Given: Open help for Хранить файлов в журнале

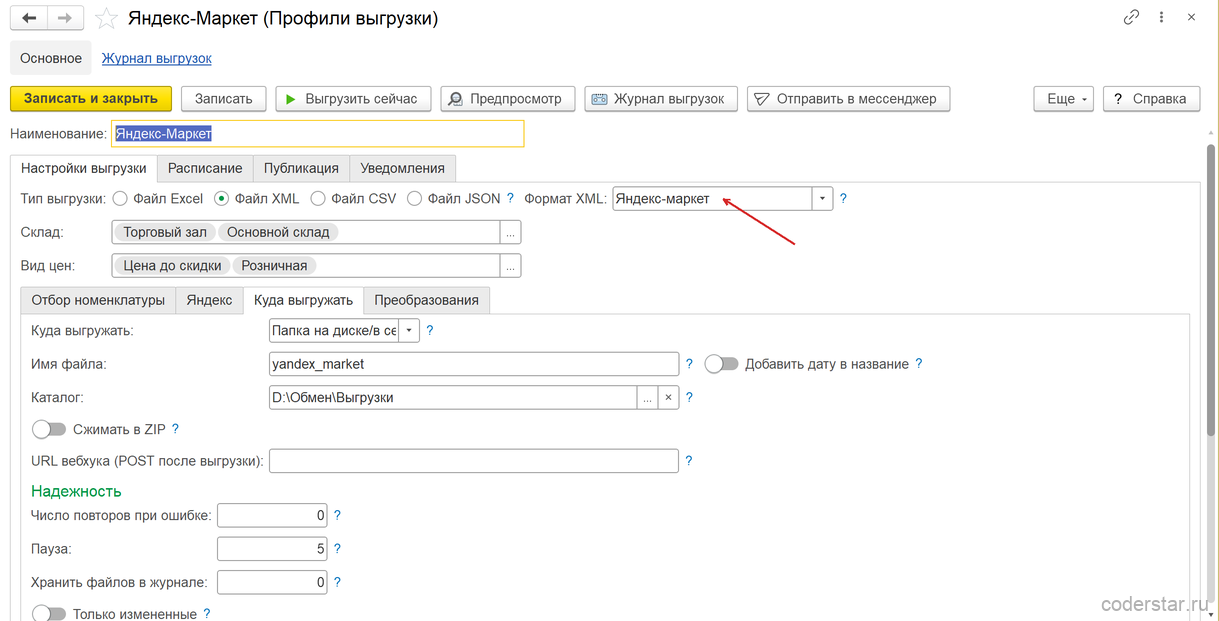Looking at the screenshot, I should 337,582.
